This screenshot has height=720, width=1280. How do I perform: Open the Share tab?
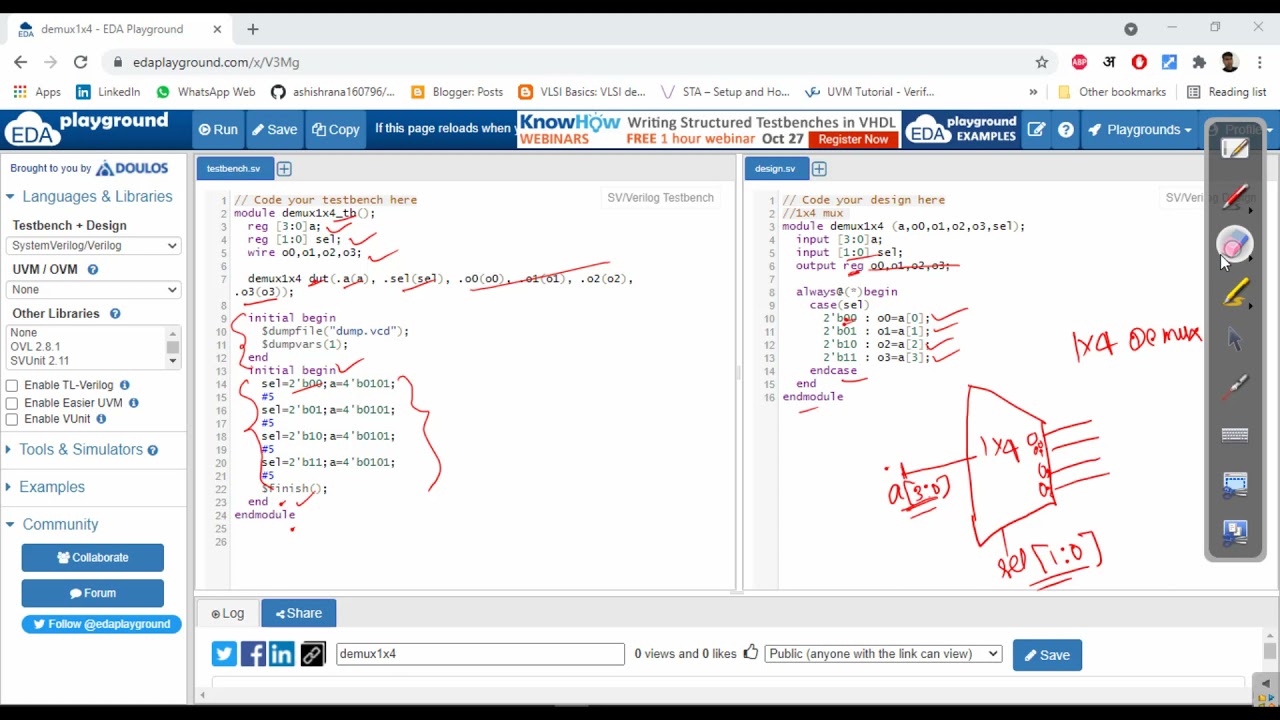(x=299, y=614)
